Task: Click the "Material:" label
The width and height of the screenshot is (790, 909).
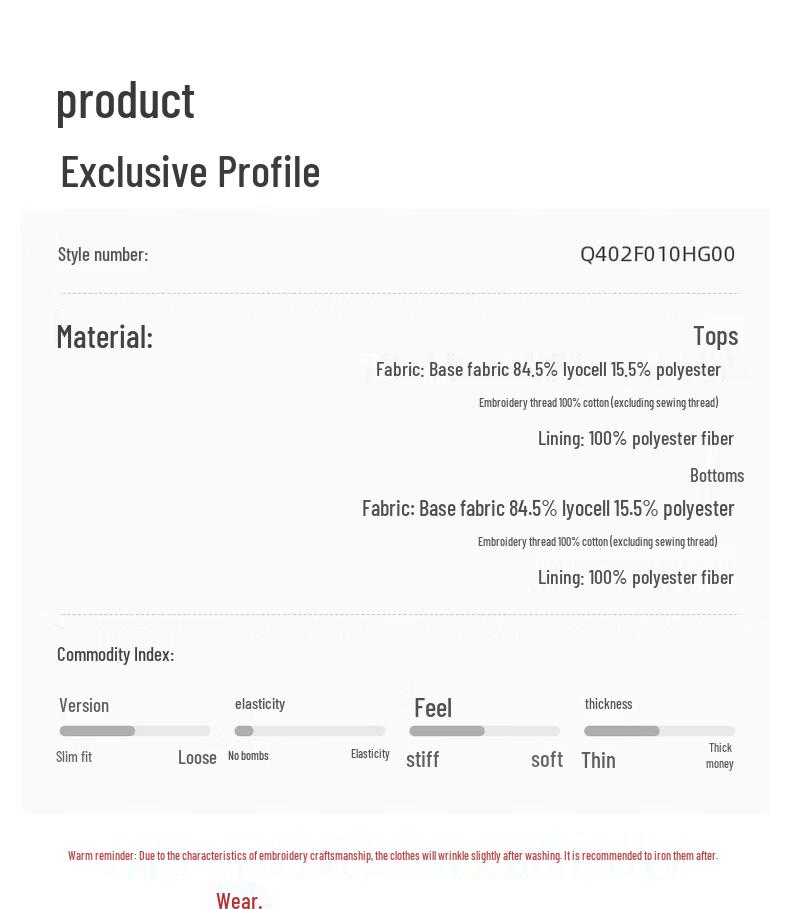Action: (x=105, y=337)
